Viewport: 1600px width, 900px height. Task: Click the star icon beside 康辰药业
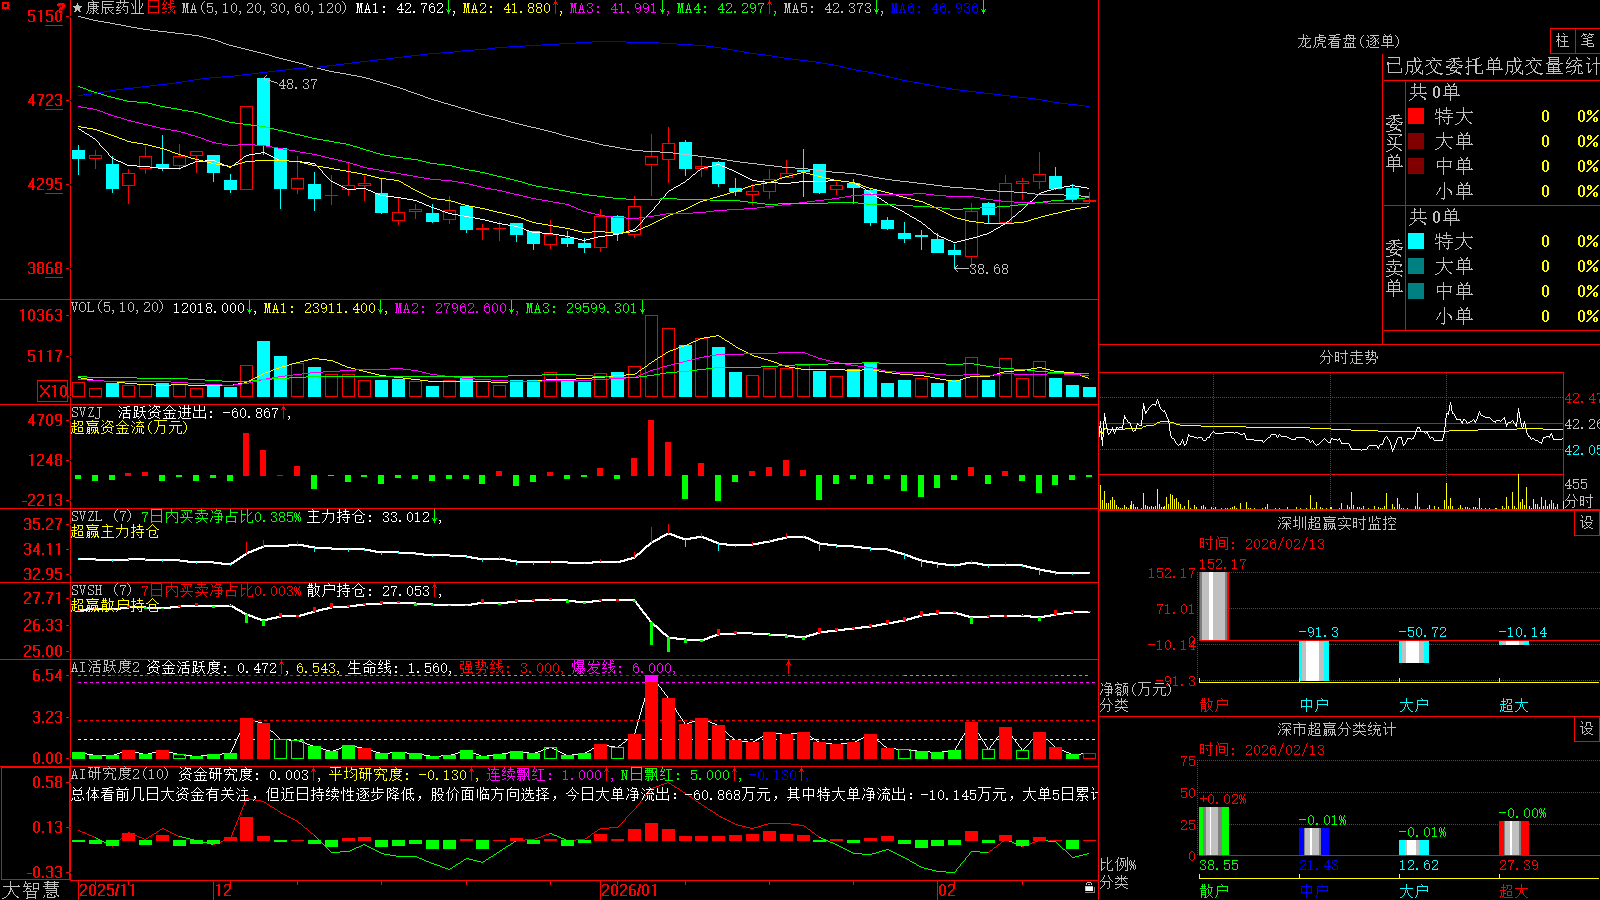pyautogui.click(x=78, y=8)
